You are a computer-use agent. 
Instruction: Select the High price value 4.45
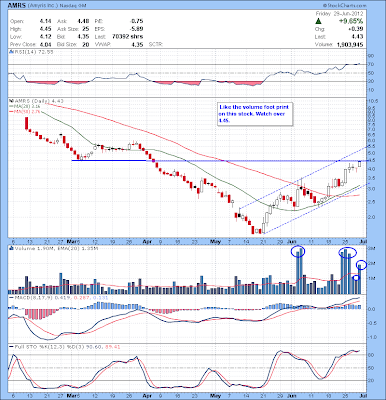(x=45, y=29)
